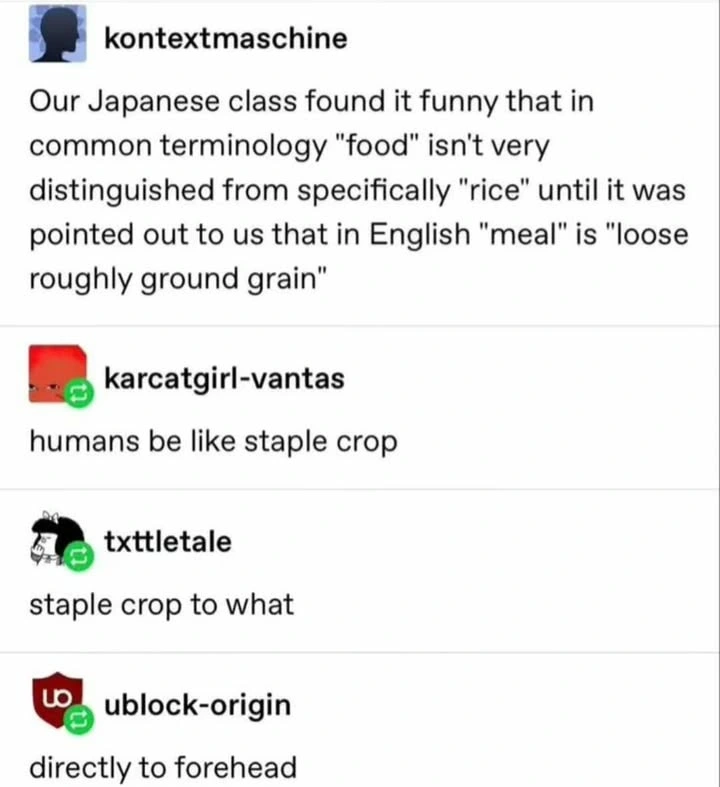Click karcatgirl-vantas's red avatar
Screen dimensions: 720x787
tap(56, 374)
